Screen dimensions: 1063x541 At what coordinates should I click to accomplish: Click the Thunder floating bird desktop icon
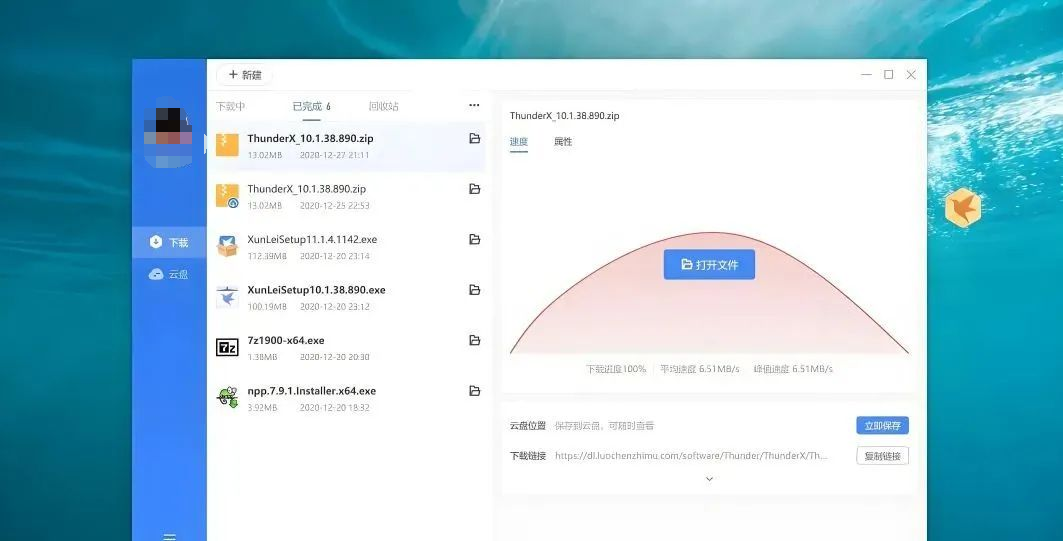pos(963,207)
